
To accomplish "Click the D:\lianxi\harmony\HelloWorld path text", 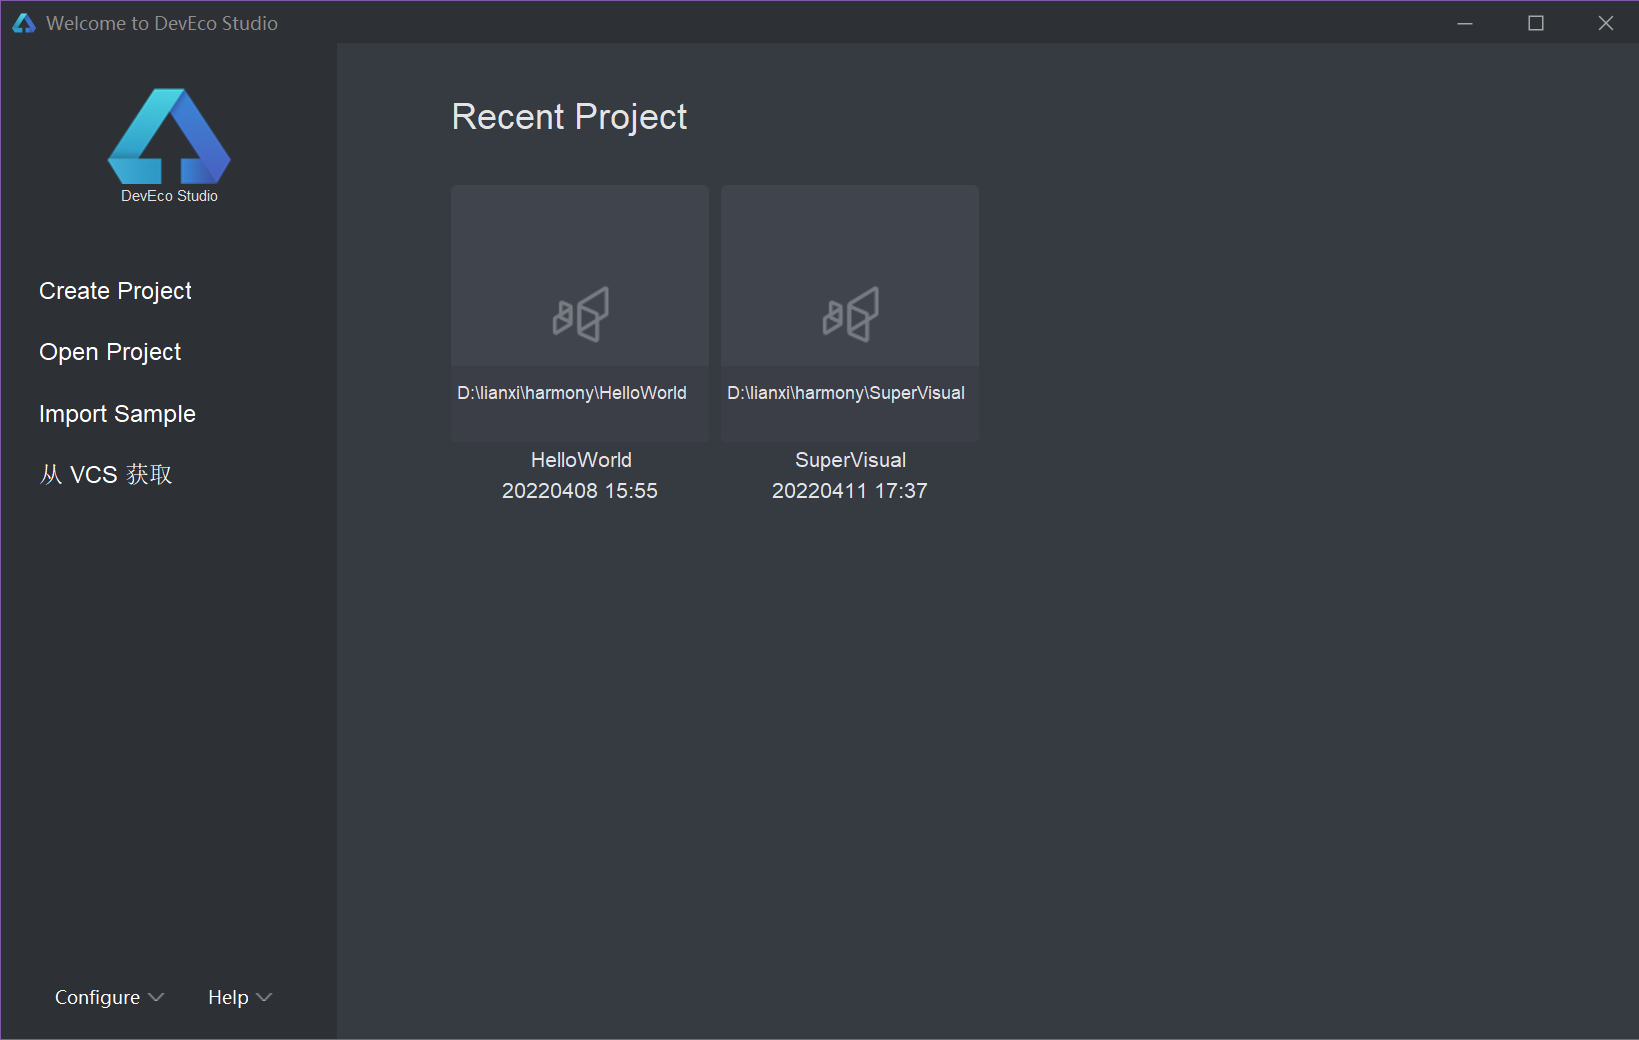I will (x=572, y=393).
